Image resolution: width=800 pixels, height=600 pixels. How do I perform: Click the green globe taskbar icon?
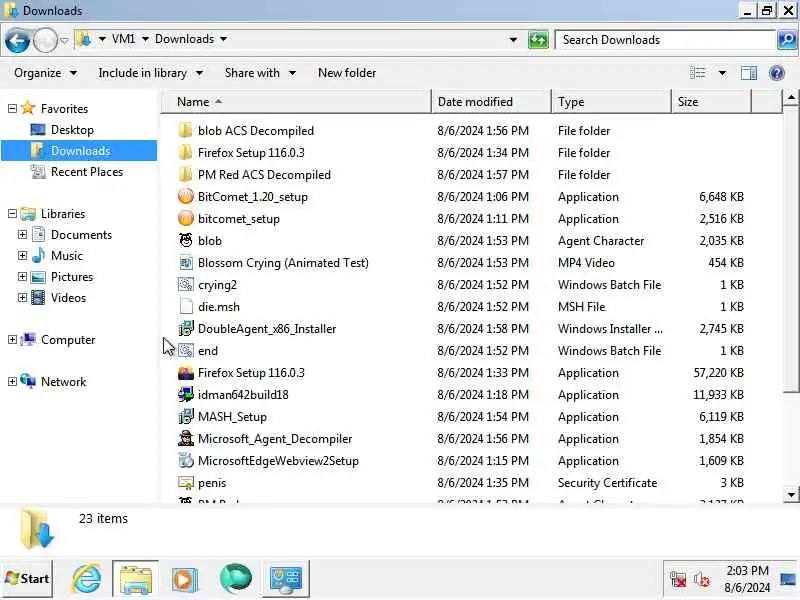[235, 579]
